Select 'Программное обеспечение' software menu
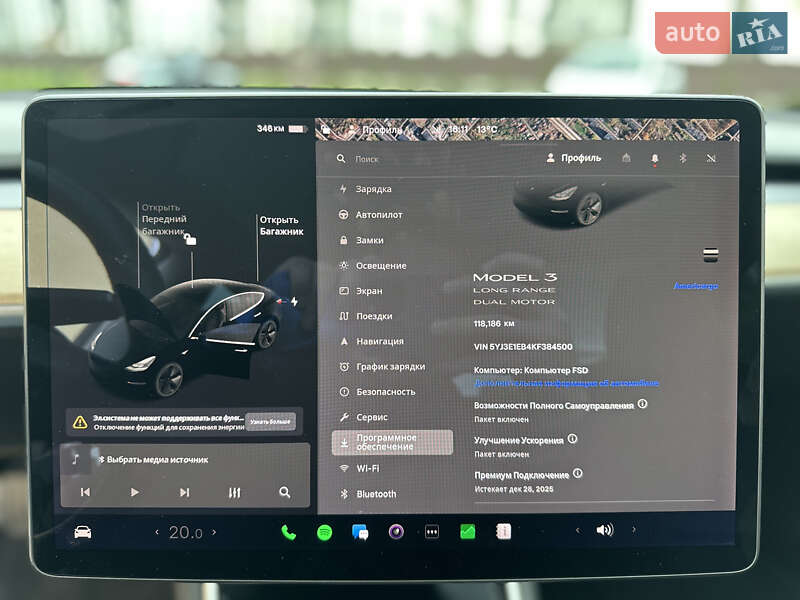 pyautogui.click(x=392, y=442)
